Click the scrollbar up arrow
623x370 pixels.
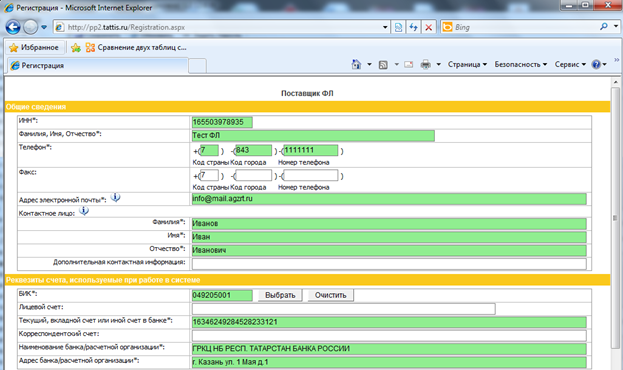tap(615, 82)
